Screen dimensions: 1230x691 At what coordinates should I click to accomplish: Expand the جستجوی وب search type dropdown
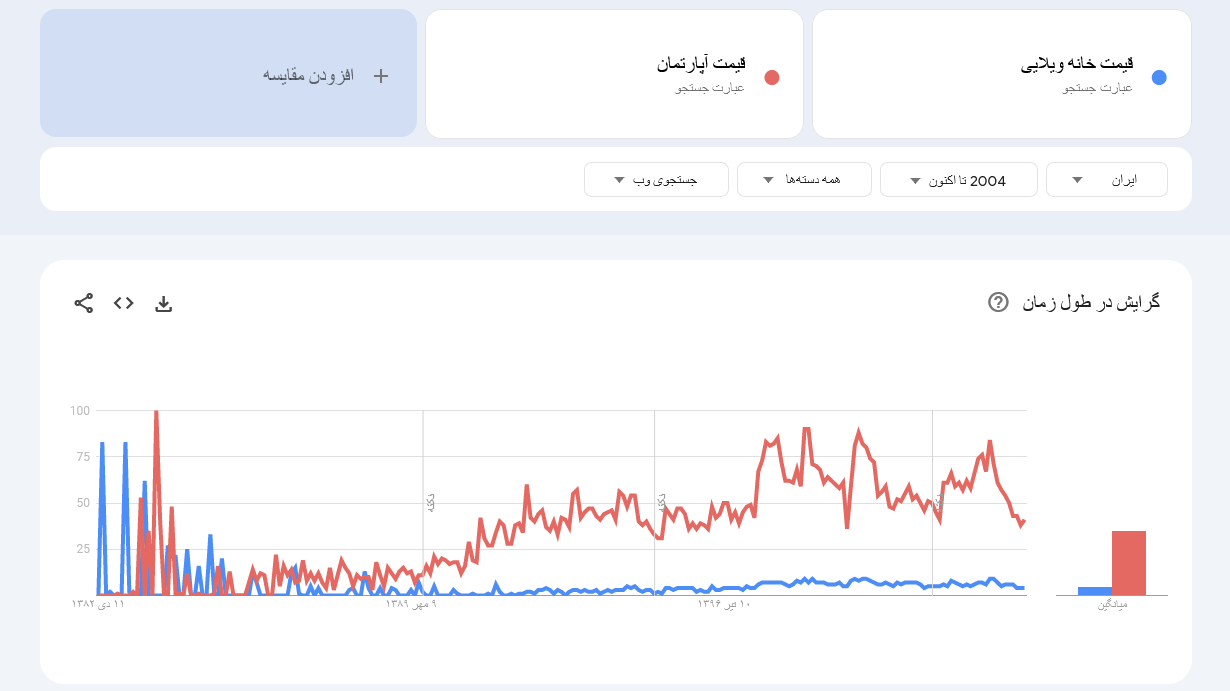click(x=655, y=180)
